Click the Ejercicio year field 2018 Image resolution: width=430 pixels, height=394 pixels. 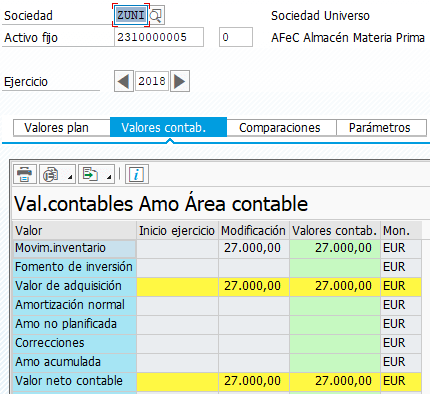click(x=152, y=81)
